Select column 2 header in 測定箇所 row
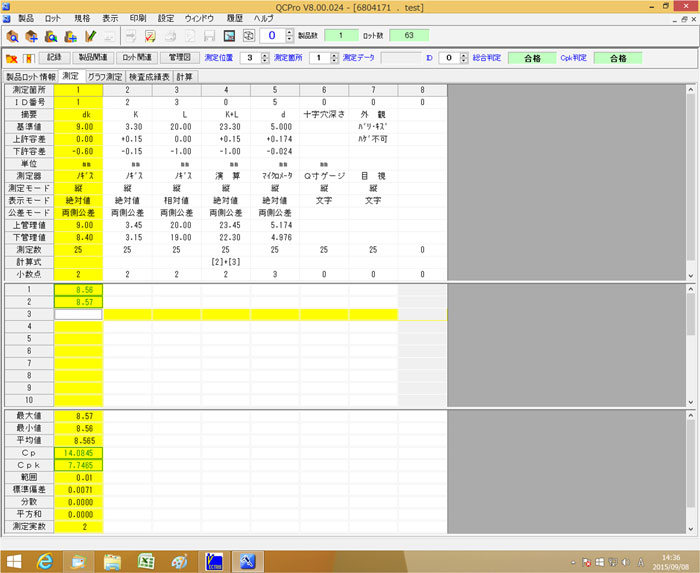Image resolution: width=700 pixels, height=573 pixels. click(127, 90)
